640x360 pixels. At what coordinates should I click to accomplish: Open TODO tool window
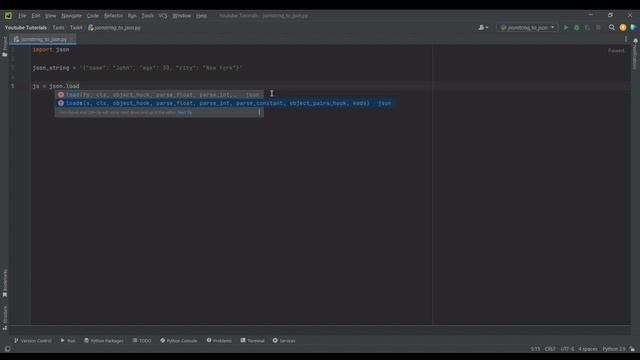coord(142,340)
